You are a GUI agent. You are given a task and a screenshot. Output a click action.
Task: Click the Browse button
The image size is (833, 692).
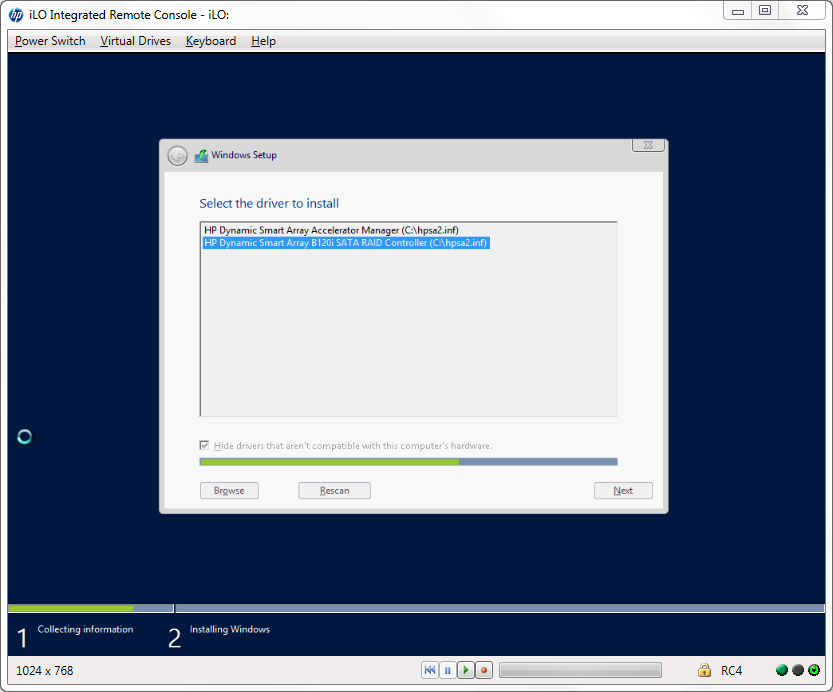(x=229, y=491)
